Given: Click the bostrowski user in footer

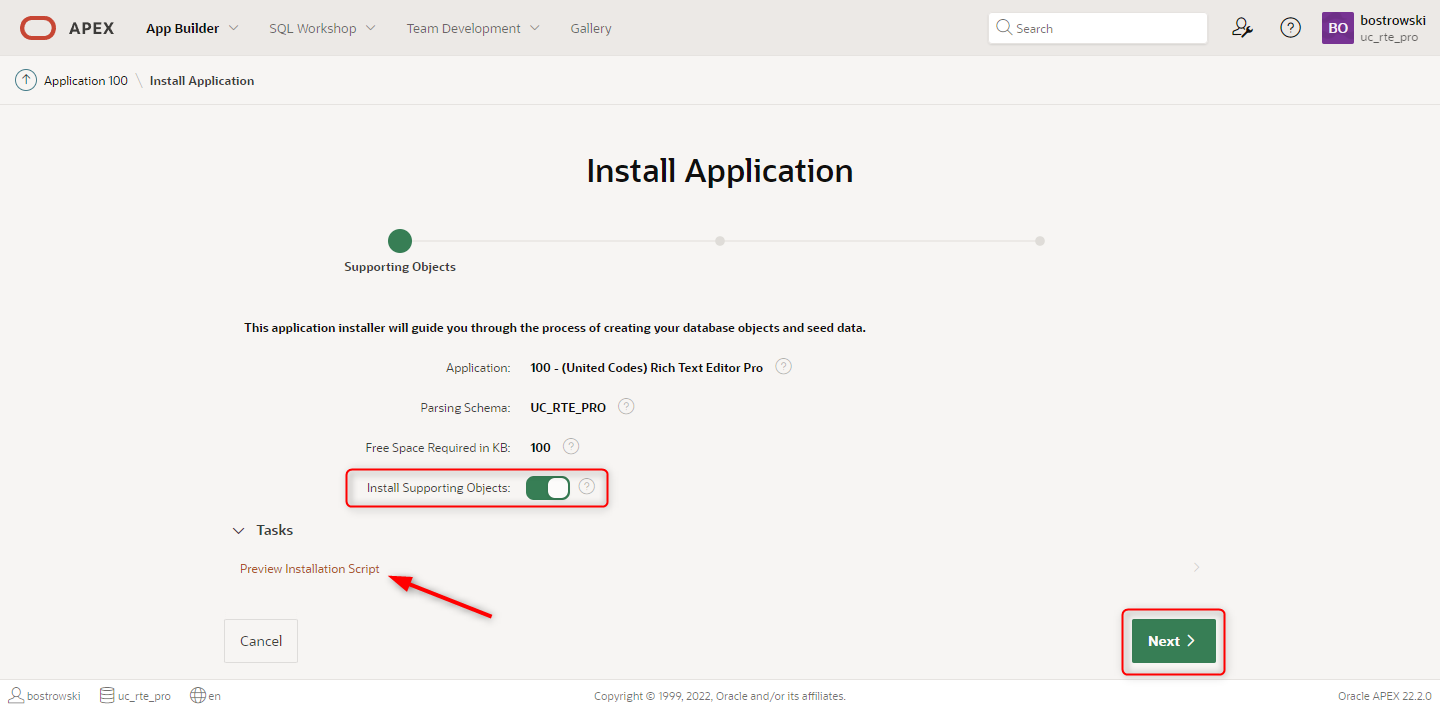Looking at the screenshot, I should point(45,695).
